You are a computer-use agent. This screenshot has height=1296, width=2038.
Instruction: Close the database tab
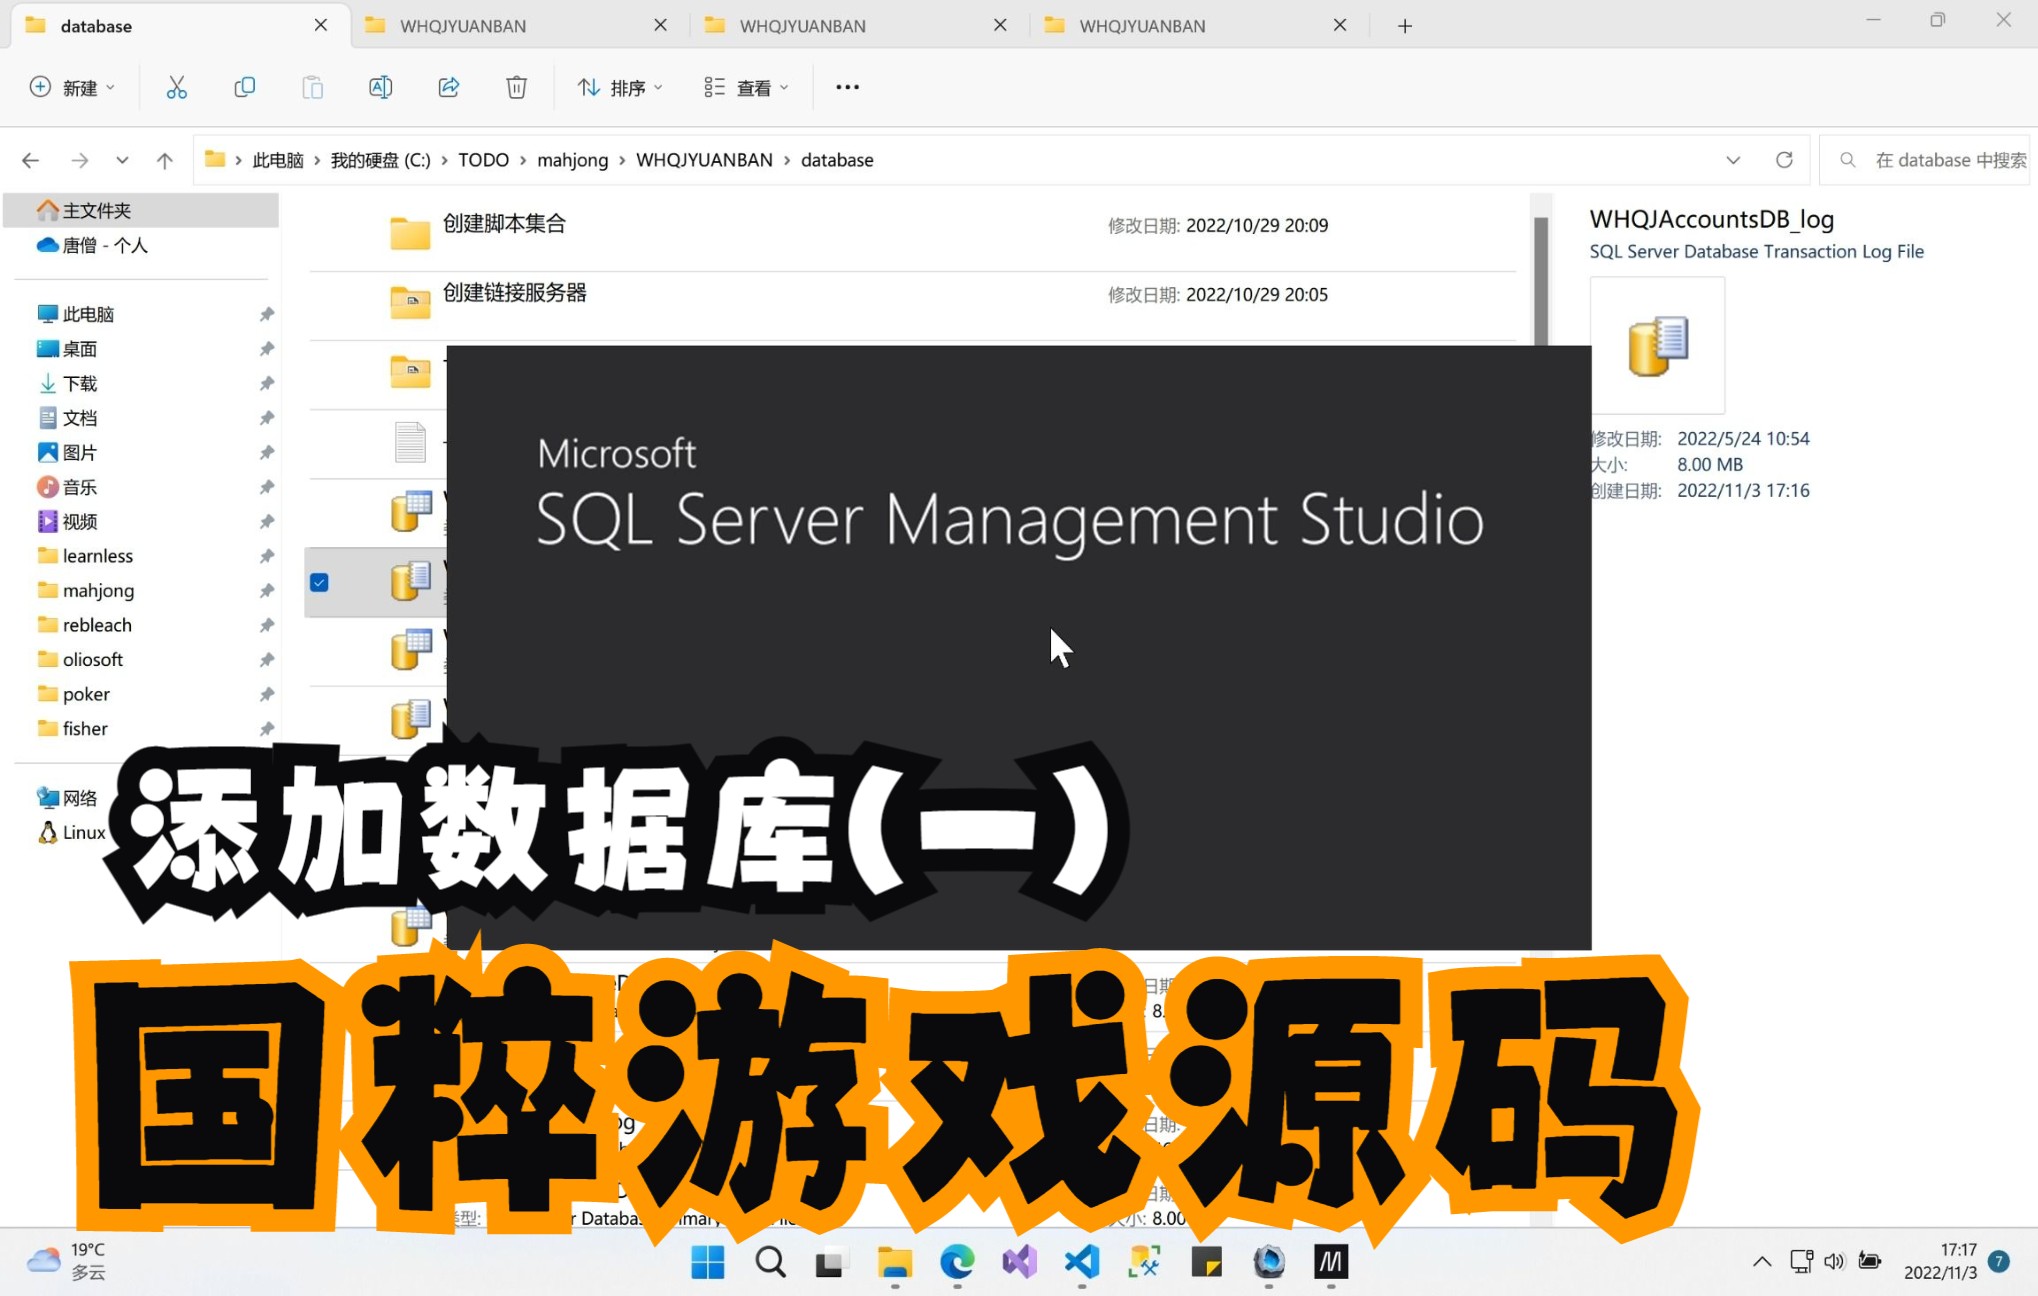[320, 26]
